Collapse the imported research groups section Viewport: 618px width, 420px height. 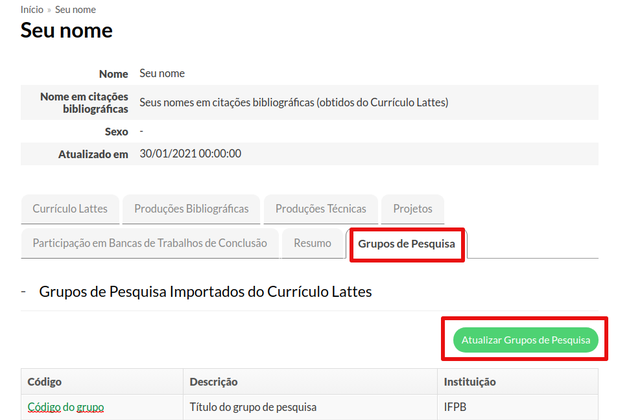(23, 292)
